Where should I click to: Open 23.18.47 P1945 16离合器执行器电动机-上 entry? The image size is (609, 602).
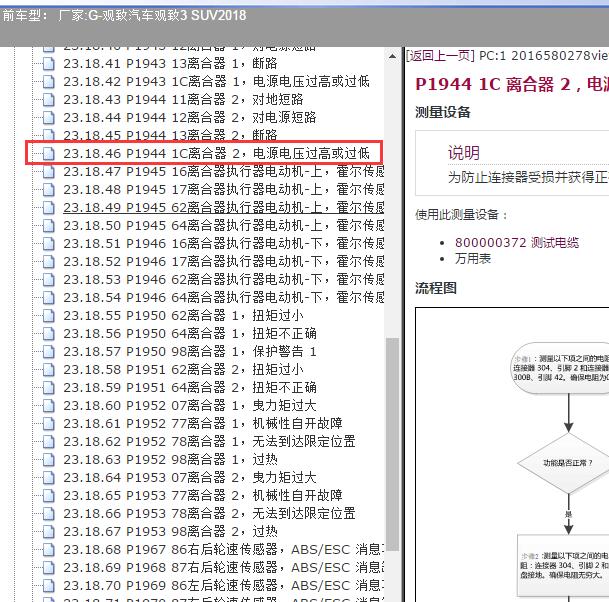(x=224, y=171)
